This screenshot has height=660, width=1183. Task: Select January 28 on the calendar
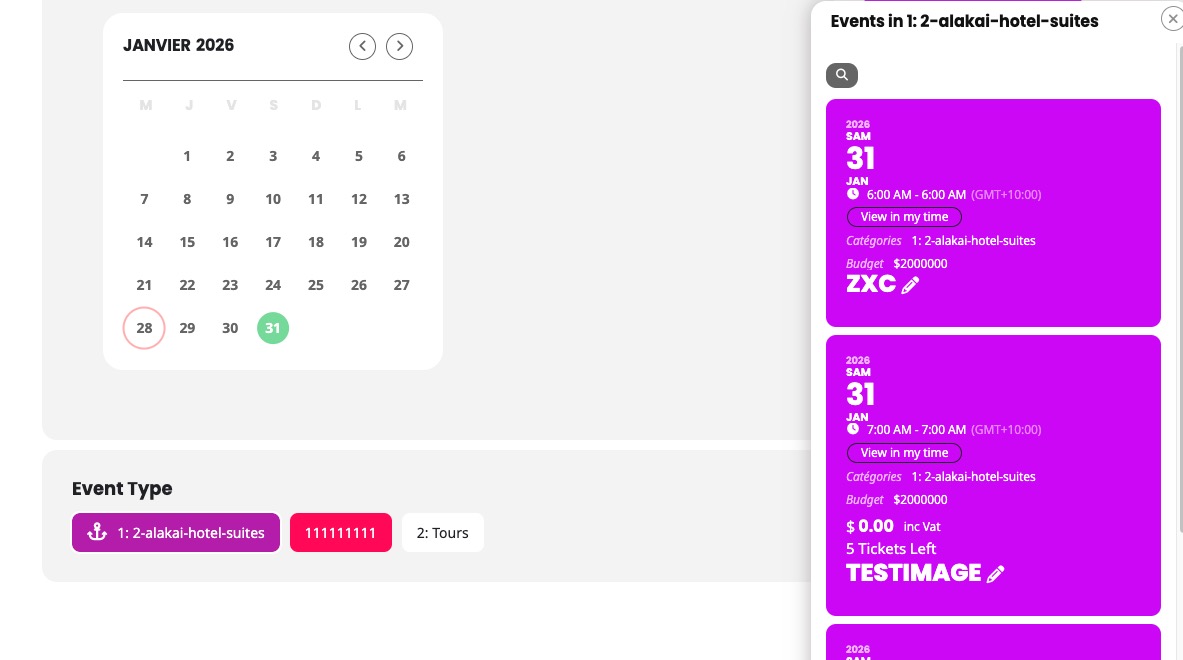[144, 328]
